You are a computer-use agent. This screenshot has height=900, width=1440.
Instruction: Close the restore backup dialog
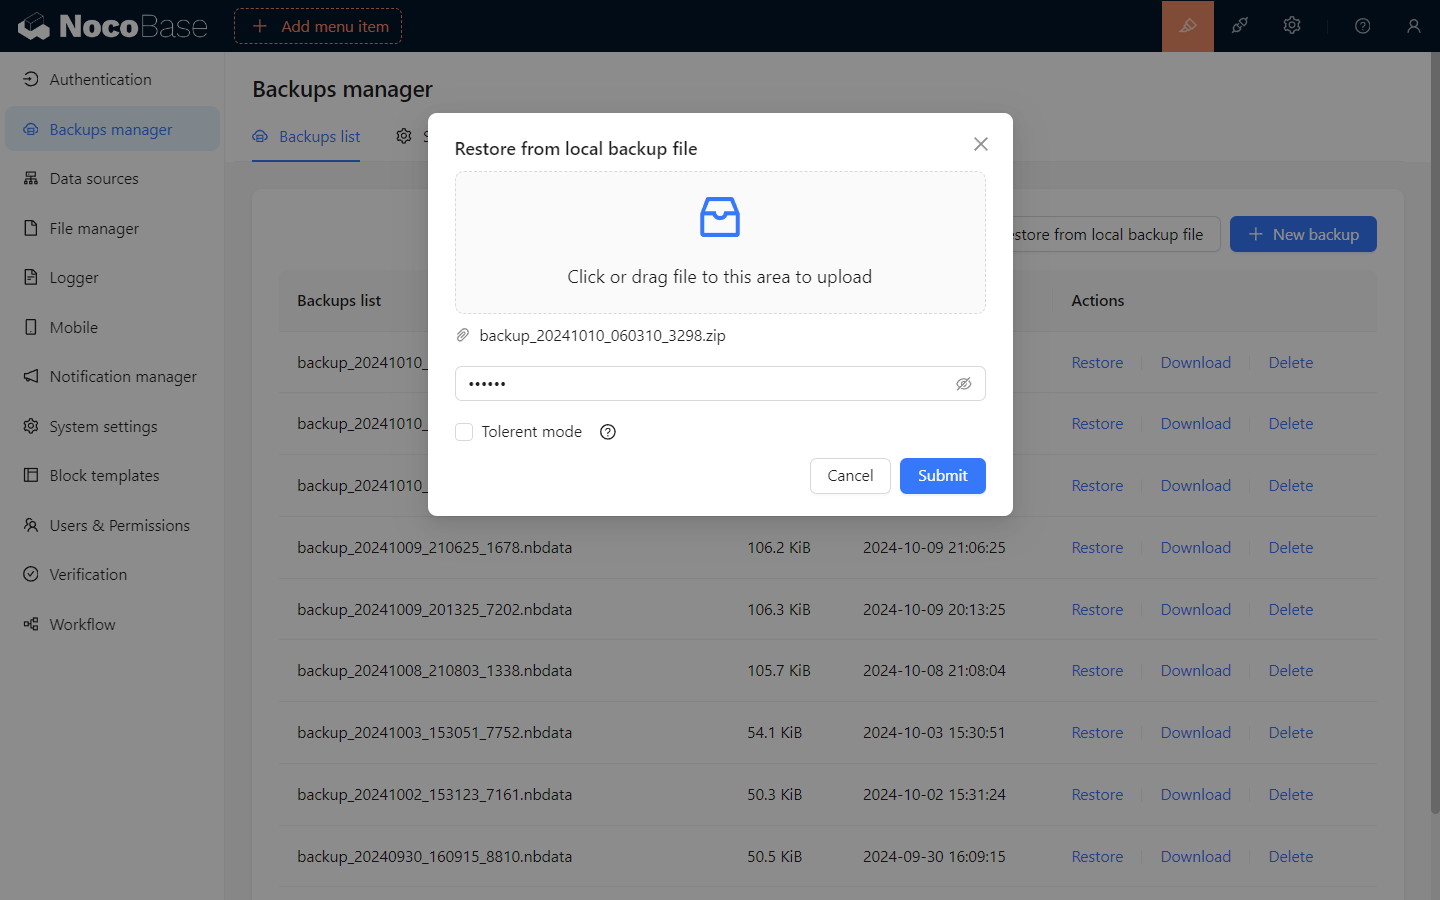[980, 144]
